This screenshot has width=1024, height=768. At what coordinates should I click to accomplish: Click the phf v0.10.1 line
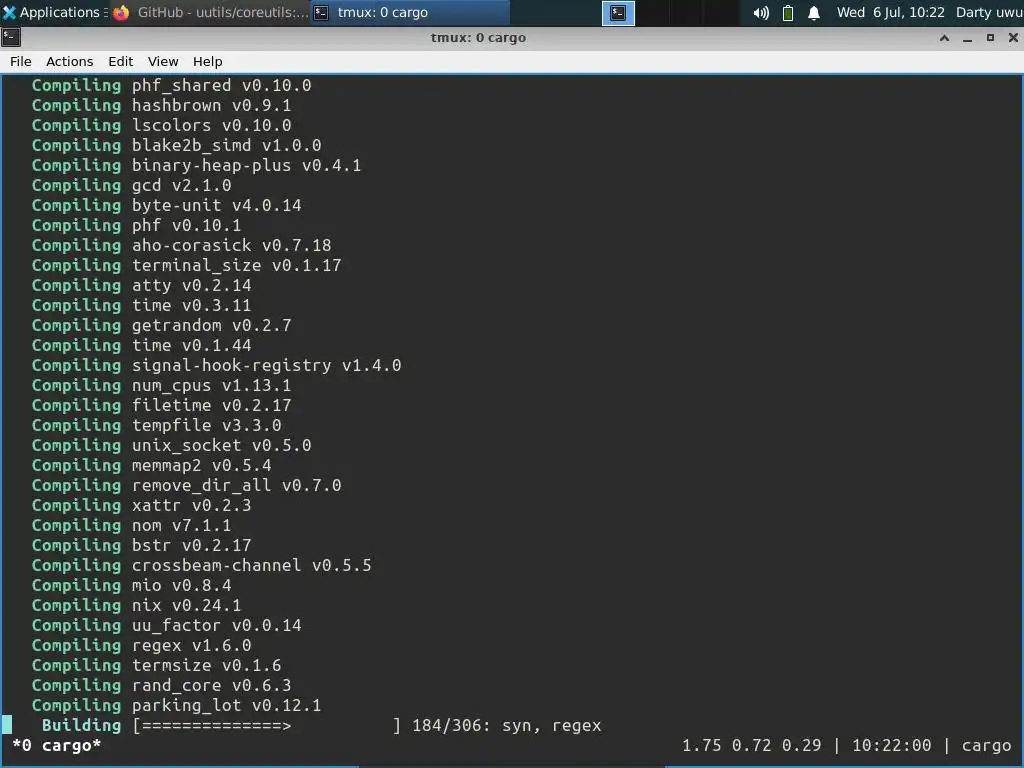click(x=136, y=225)
